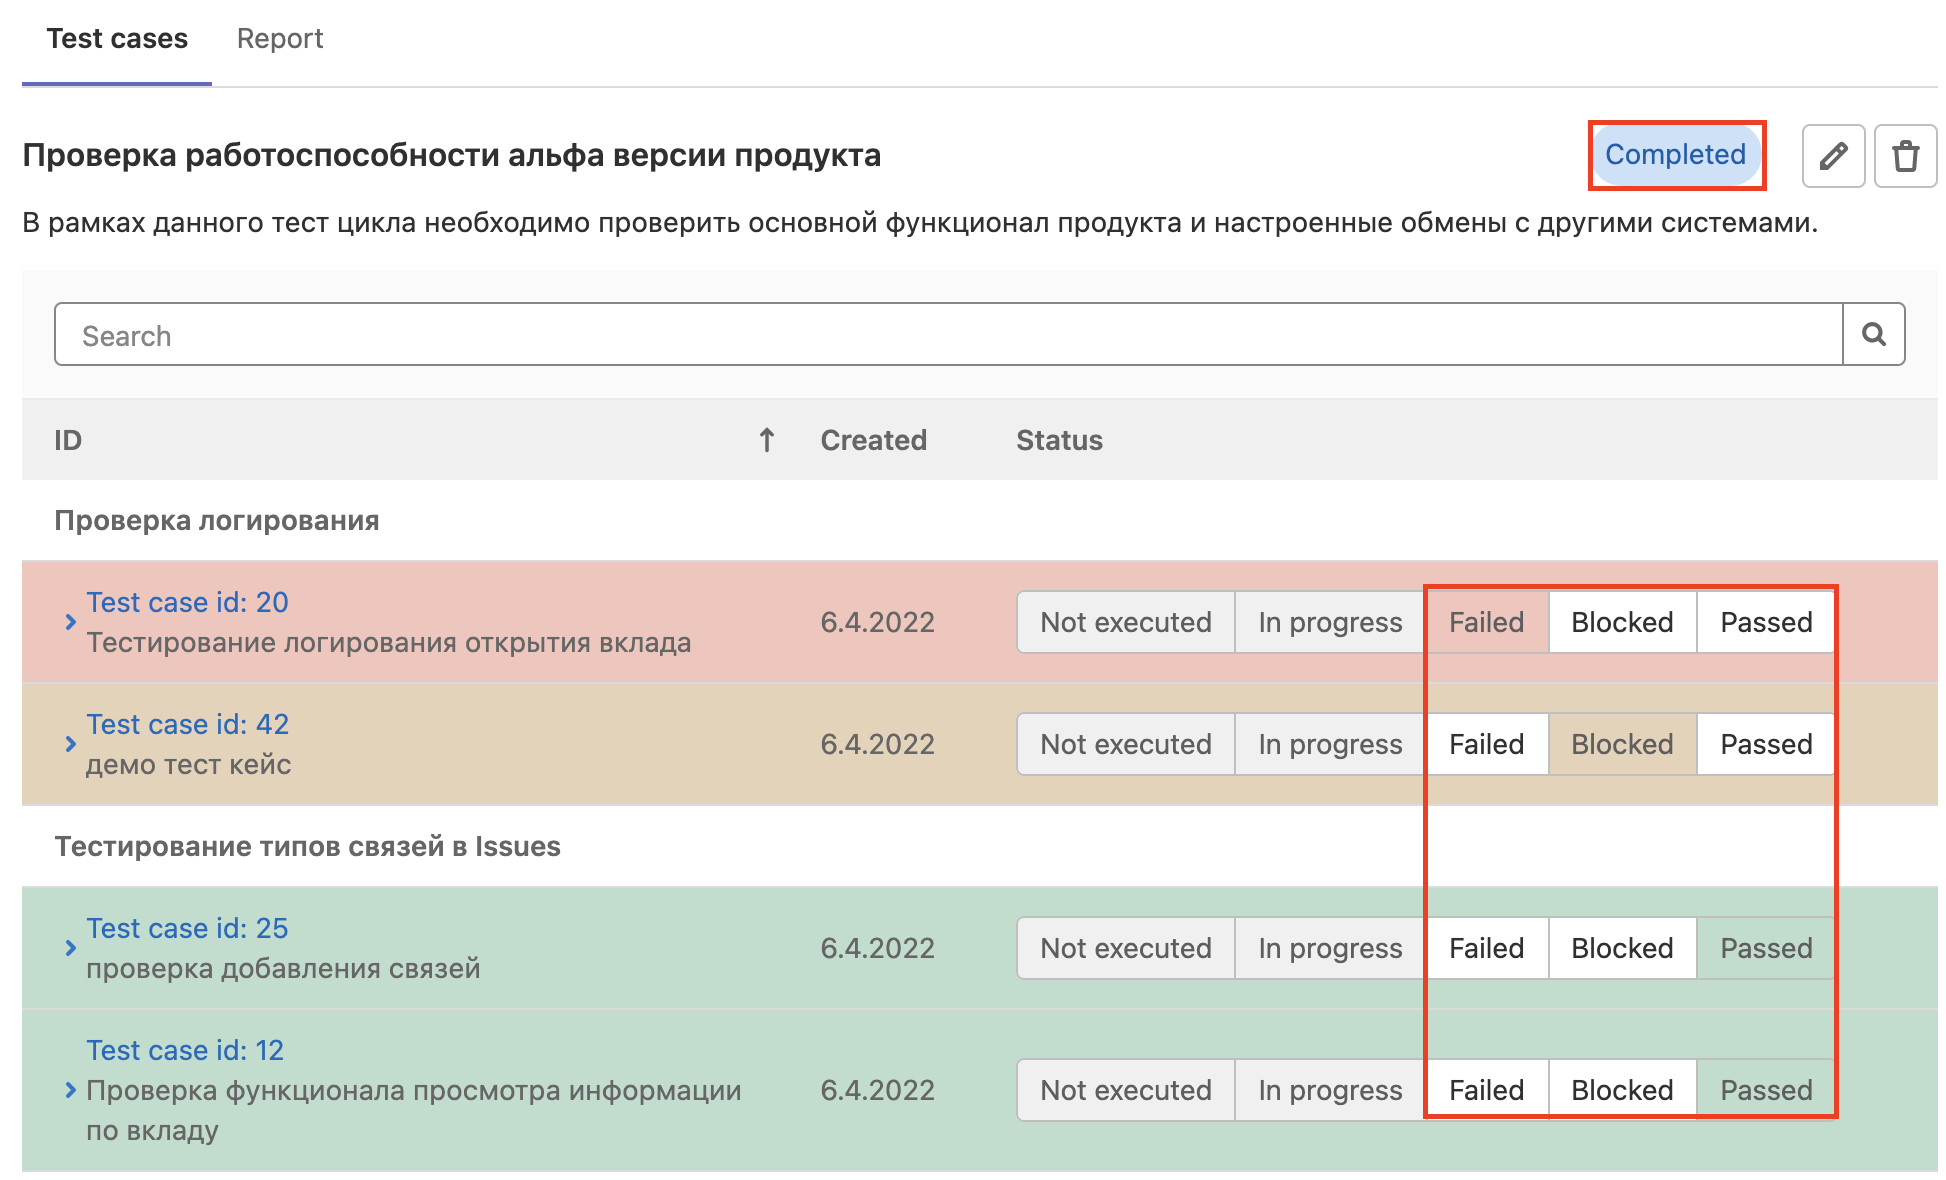Click inside the Search input field
This screenshot has height=1180, width=1946.
point(947,334)
